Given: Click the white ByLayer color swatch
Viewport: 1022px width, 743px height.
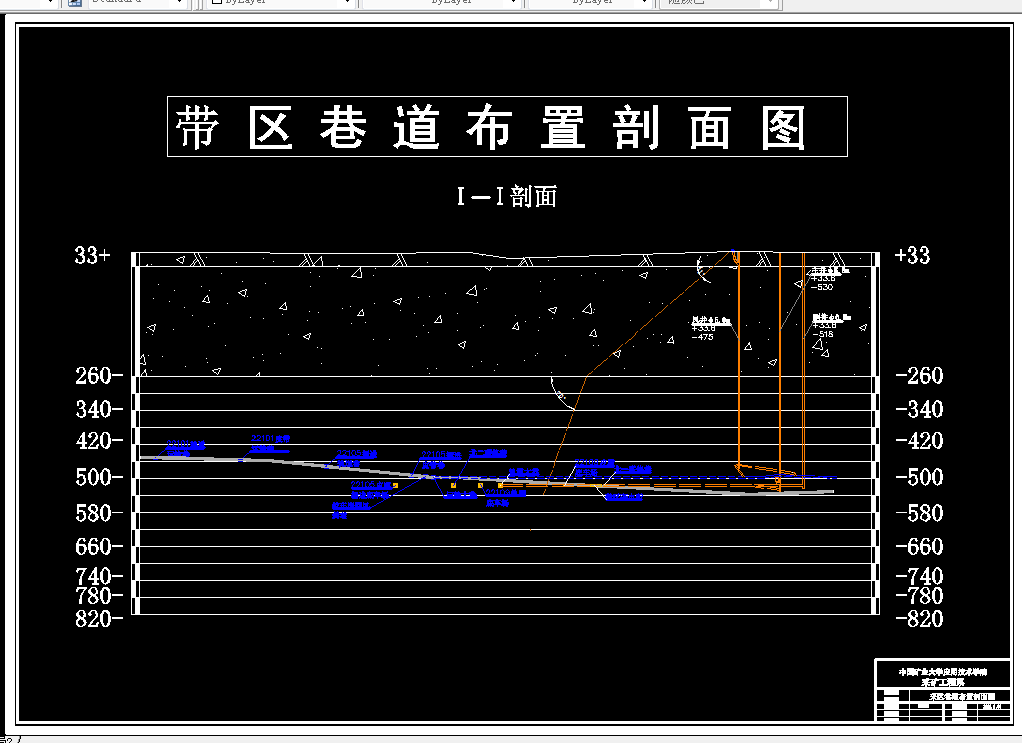Looking at the screenshot, I should [216, 4].
